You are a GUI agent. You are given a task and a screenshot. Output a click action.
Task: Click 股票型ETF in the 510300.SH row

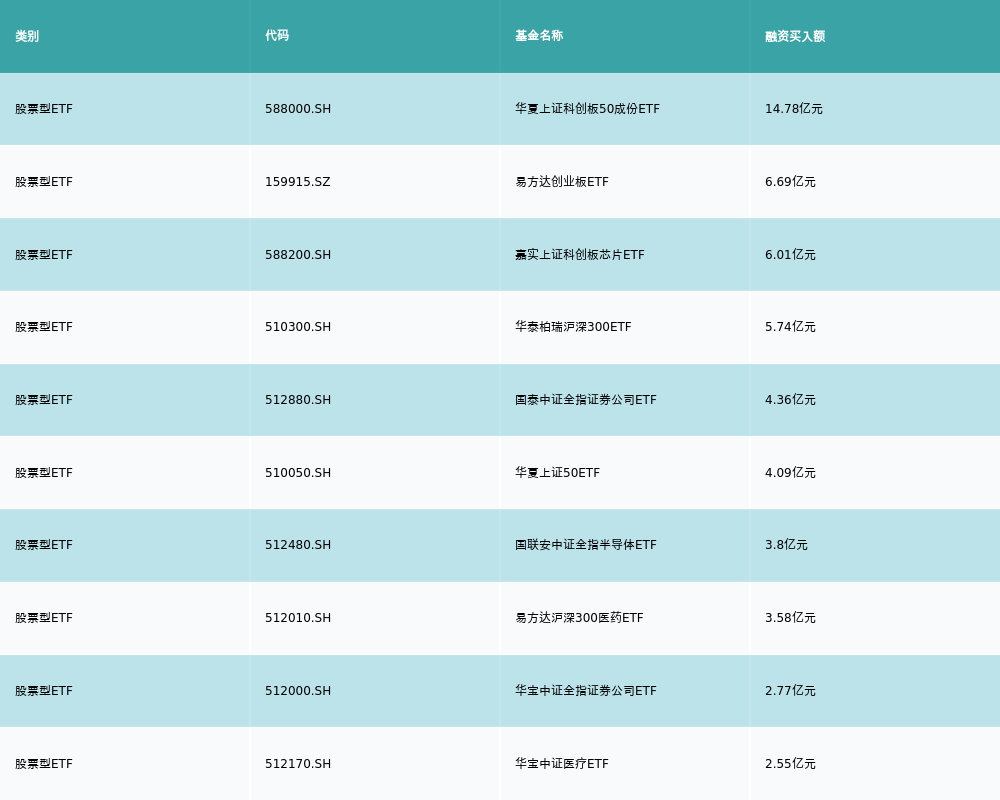click(x=44, y=327)
